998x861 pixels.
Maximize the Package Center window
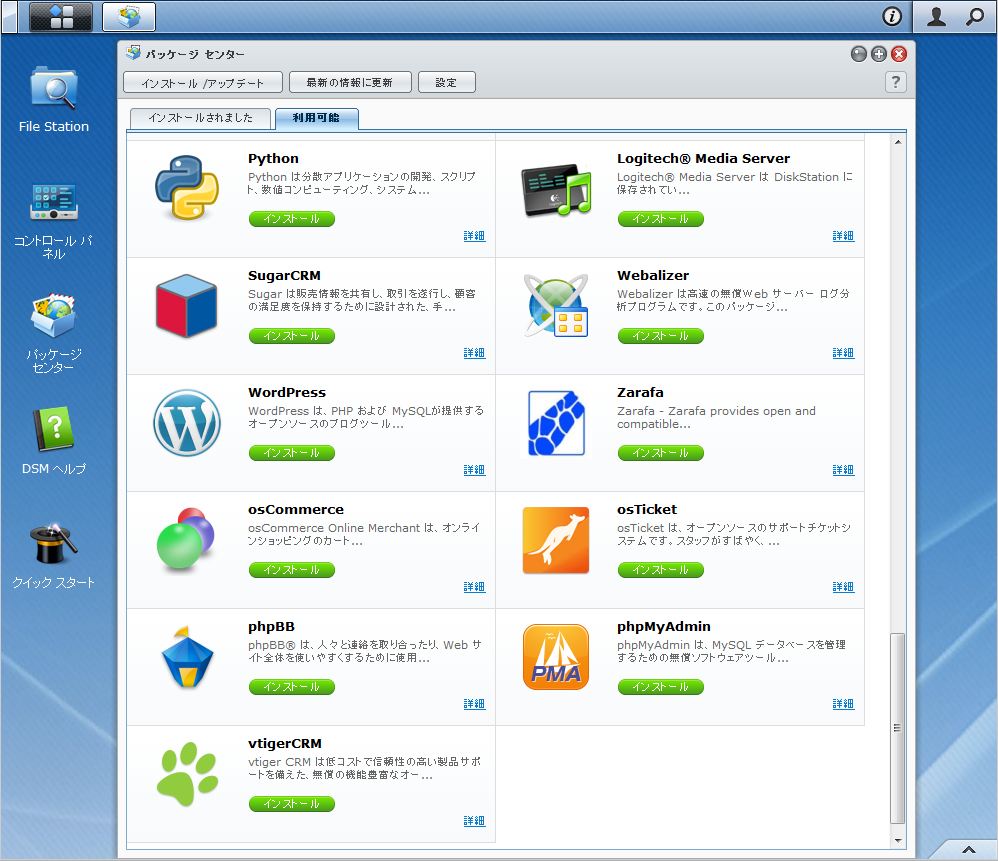pyautogui.click(x=879, y=54)
